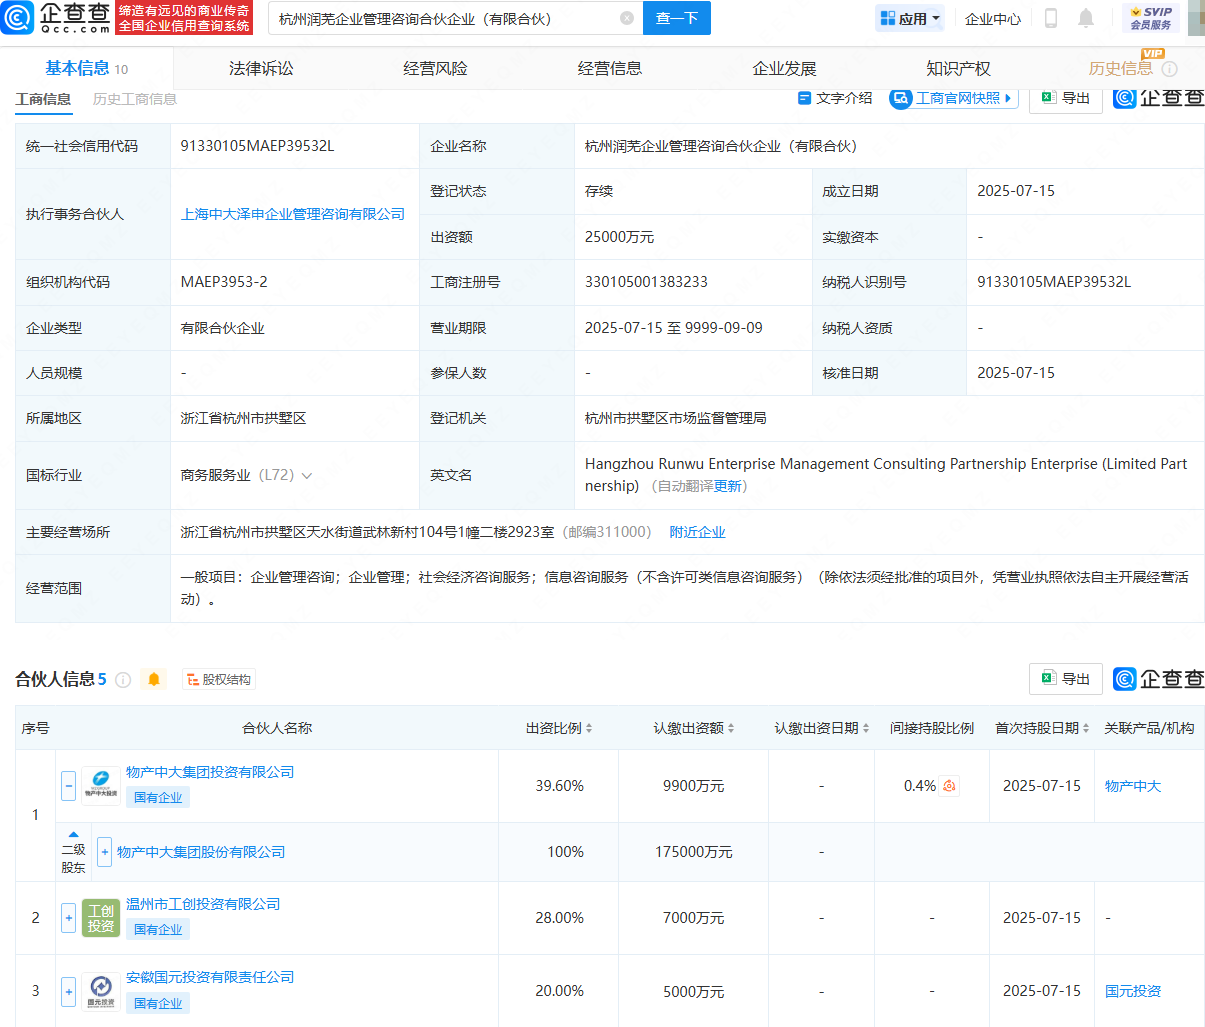
Task: Click 国有企业 tag under 物产中大集团投资
Action: point(158,797)
